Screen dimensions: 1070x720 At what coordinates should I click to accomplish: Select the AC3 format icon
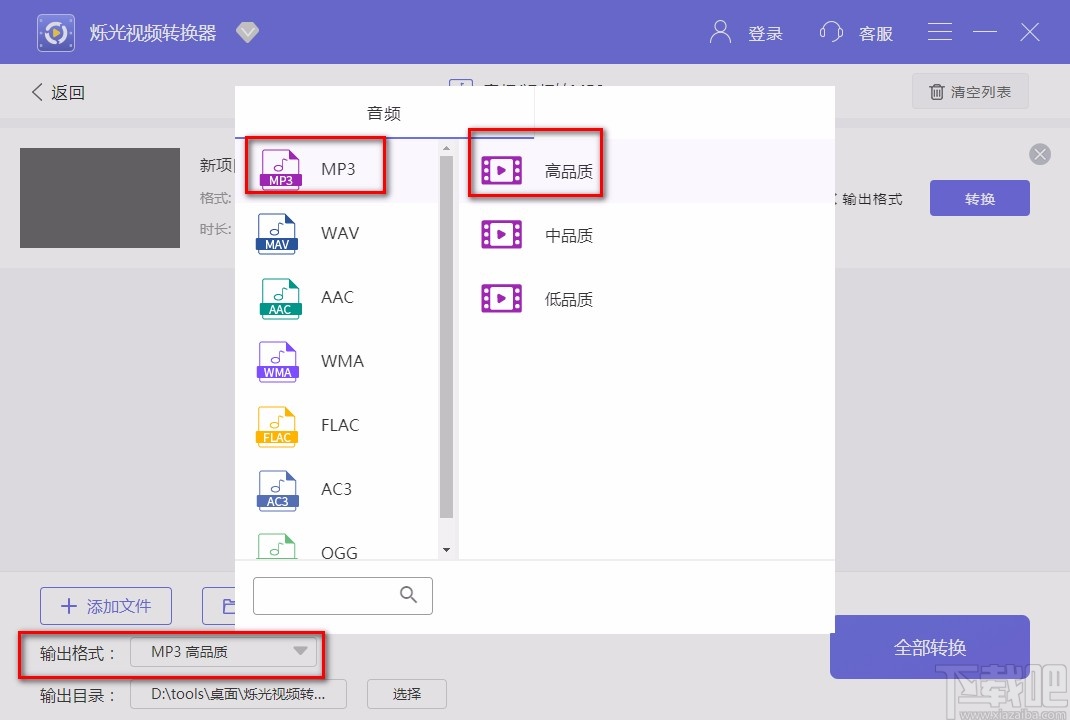pyautogui.click(x=277, y=489)
